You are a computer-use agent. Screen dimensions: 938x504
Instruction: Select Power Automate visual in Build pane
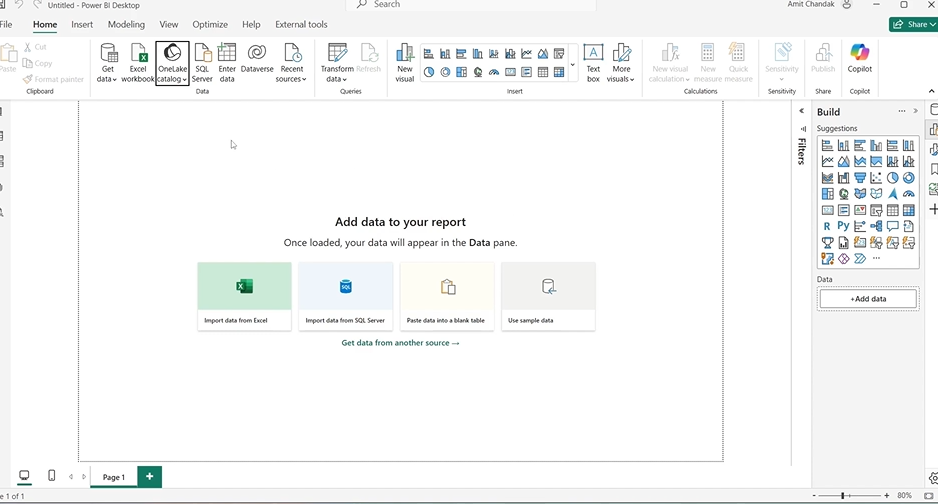click(x=860, y=258)
